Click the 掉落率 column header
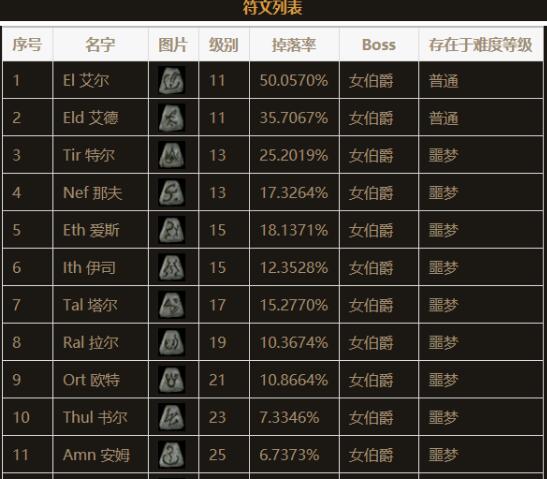Image resolution: width=547 pixels, height=479 pixels. coord(294,45)
